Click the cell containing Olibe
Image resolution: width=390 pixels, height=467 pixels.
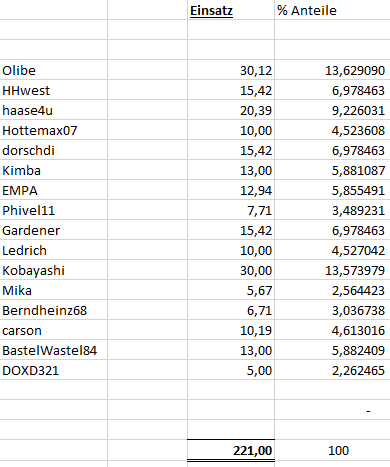pyautogui.click(x=54, y=70)
